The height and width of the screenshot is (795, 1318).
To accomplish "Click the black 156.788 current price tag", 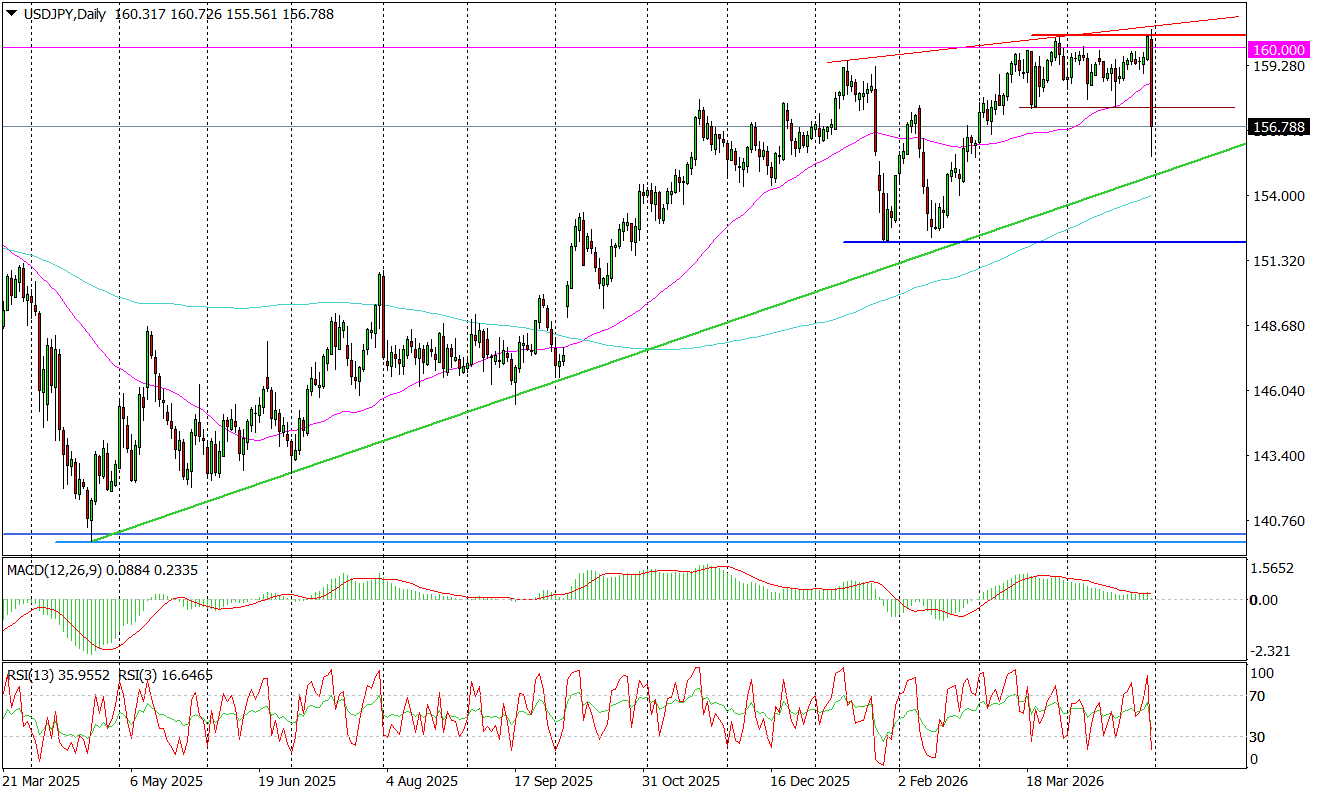I will point(1279,127).
